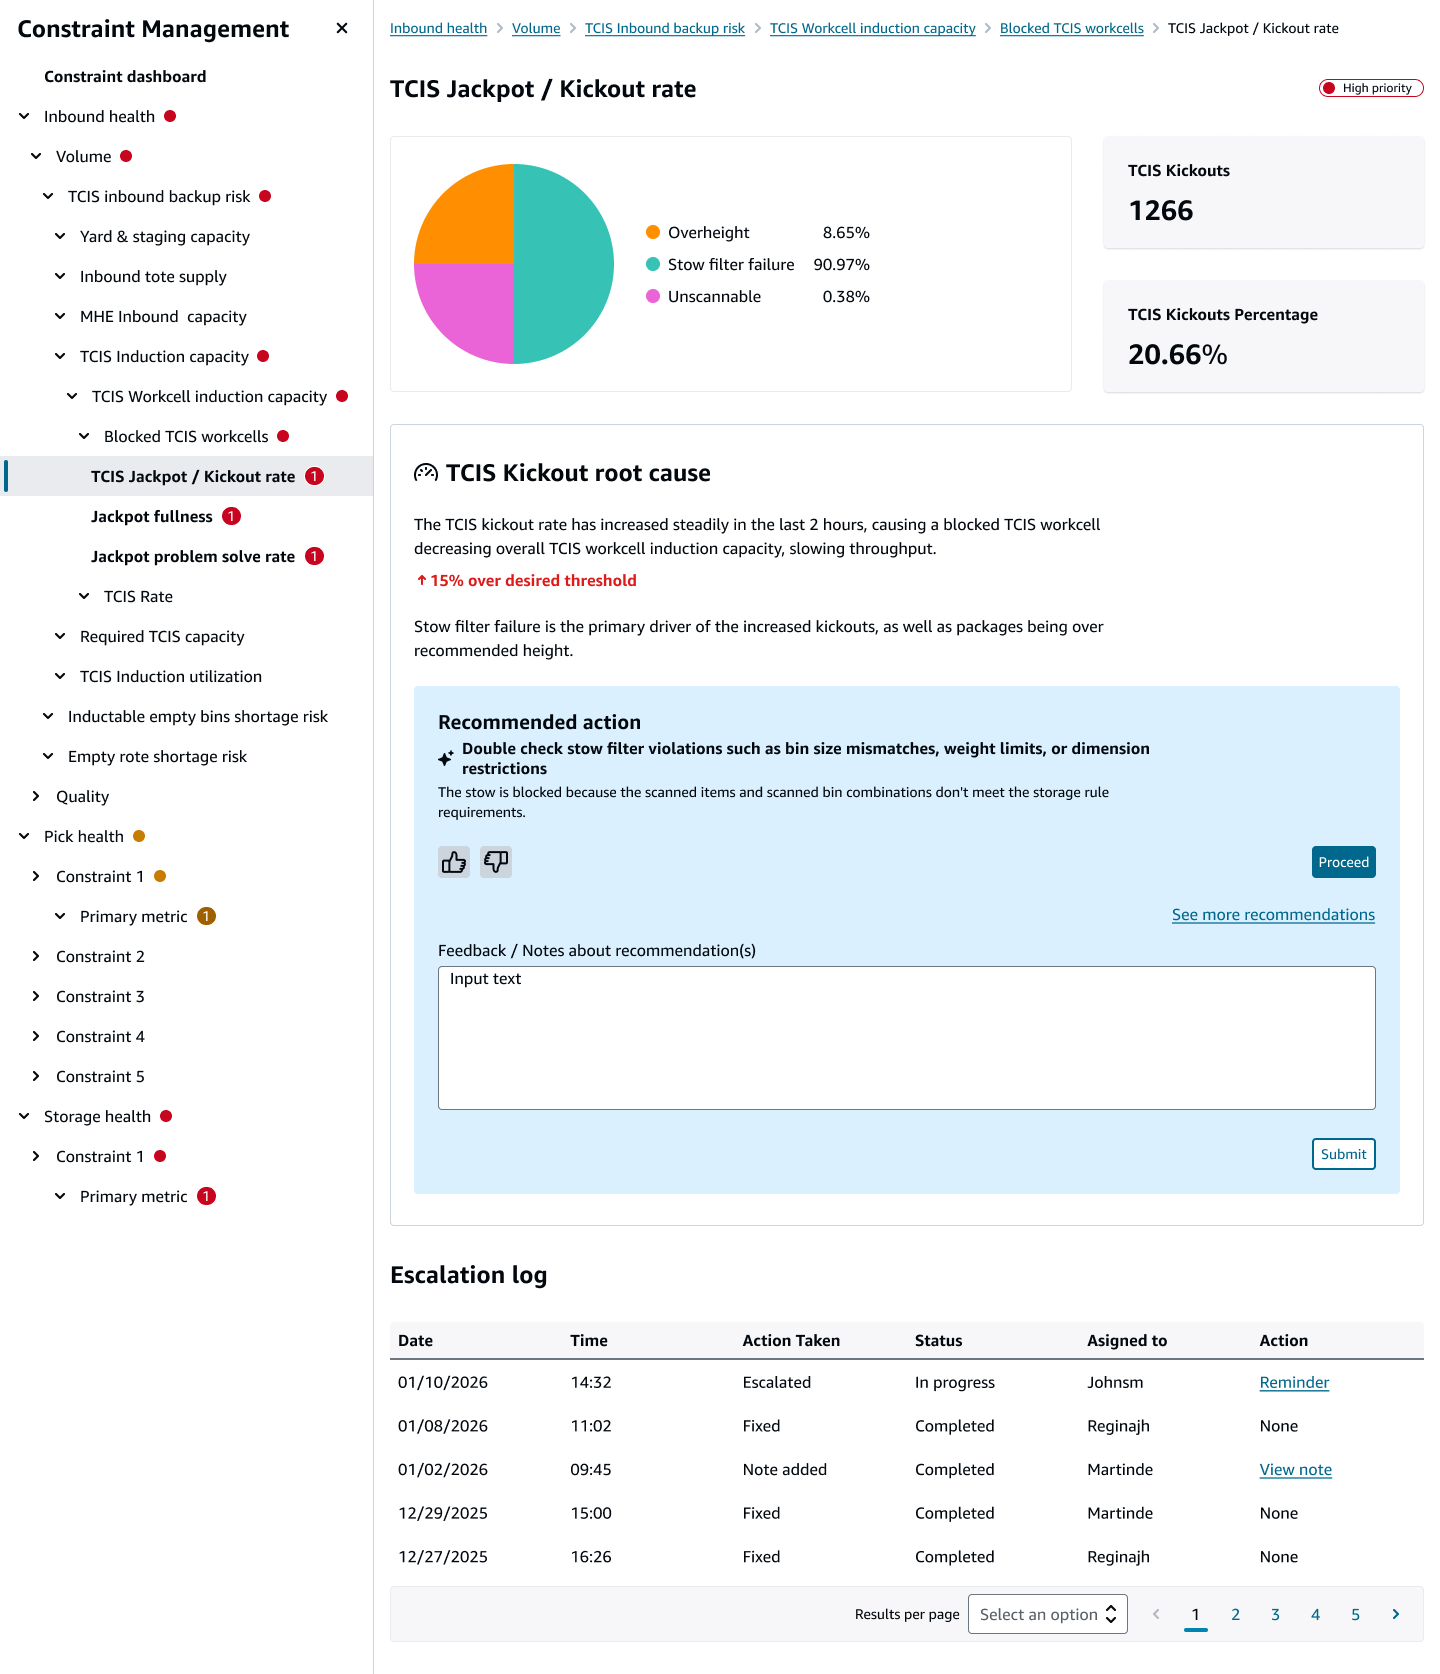Go to escalation log page 5
Viewport: 1440px width, 1674px height.
[x=1356, y=1614]
